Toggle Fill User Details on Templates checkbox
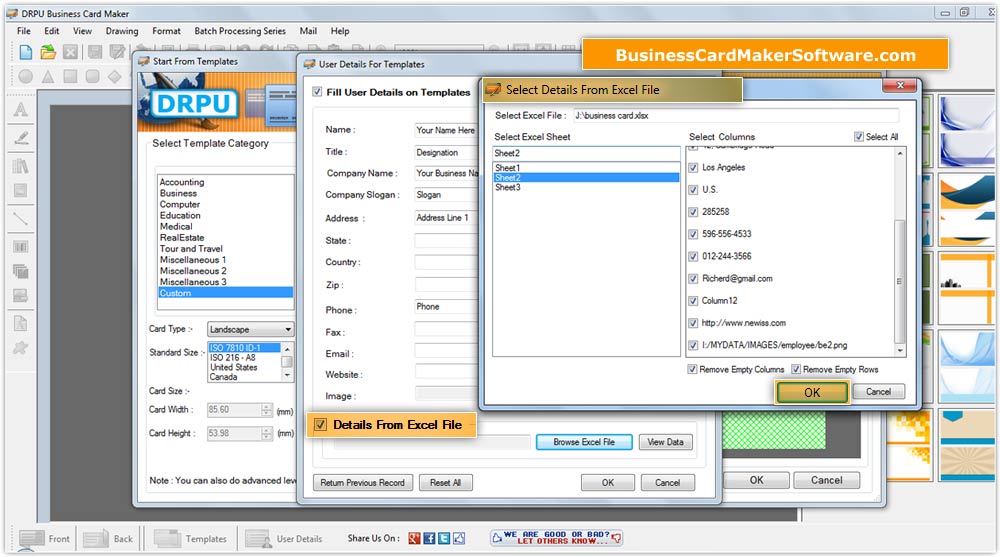This screenshot has height=557, width=1000. (x=317, y=92)
